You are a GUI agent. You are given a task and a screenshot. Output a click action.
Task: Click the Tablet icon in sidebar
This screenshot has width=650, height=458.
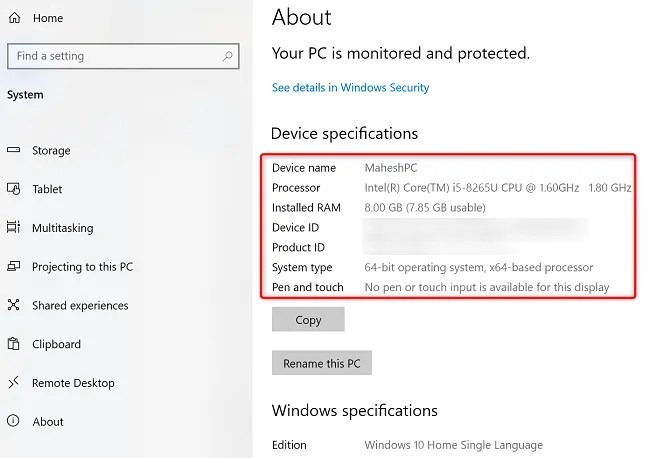click(14, 189)
